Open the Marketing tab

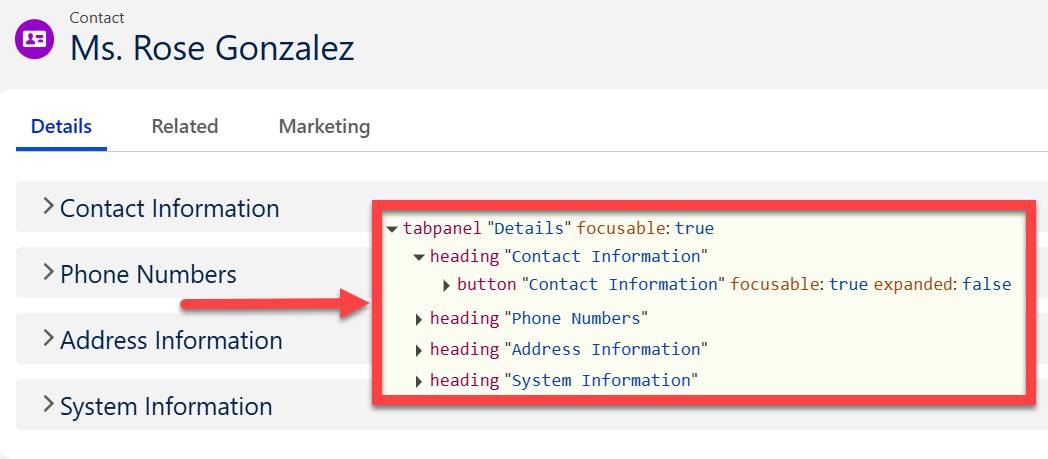[324, 126]
